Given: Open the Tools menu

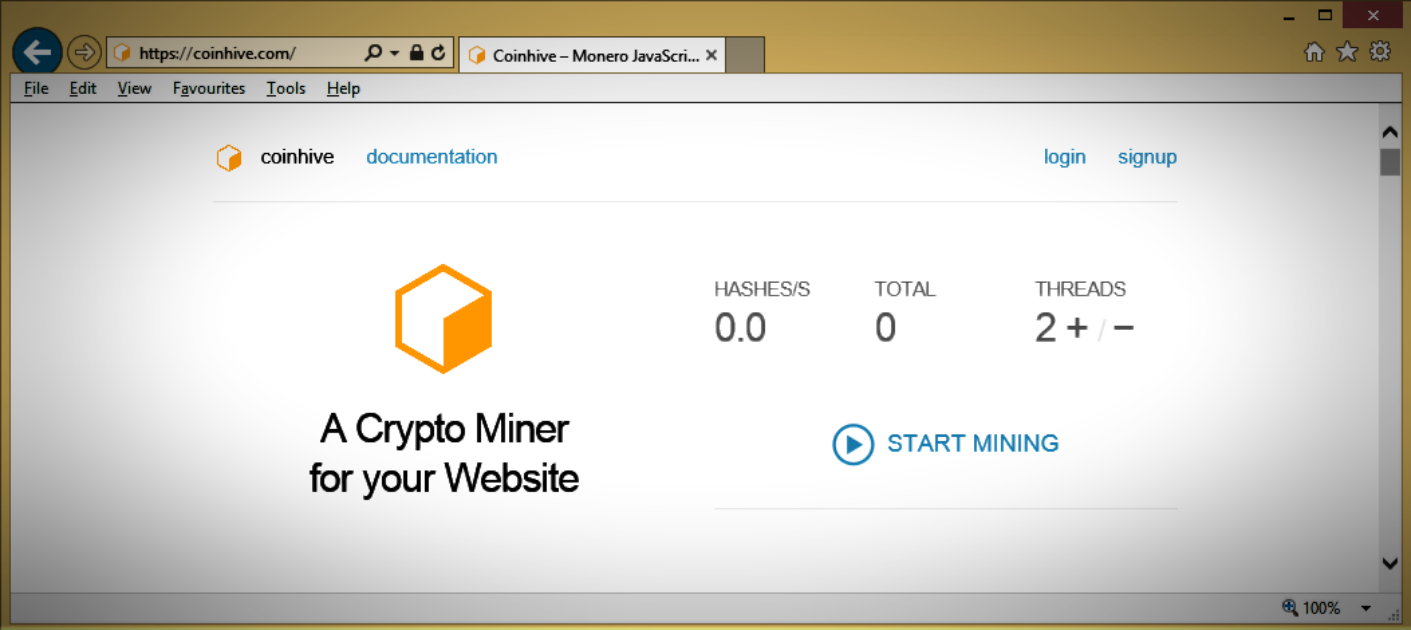Looking at the screenshot, I should (x=286, y=89).
